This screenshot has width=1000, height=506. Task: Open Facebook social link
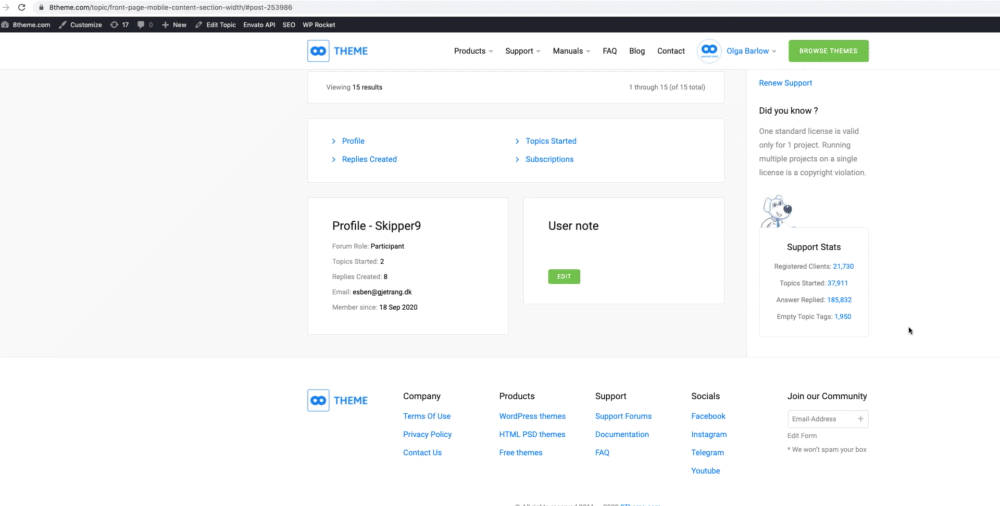click(709, 416)
